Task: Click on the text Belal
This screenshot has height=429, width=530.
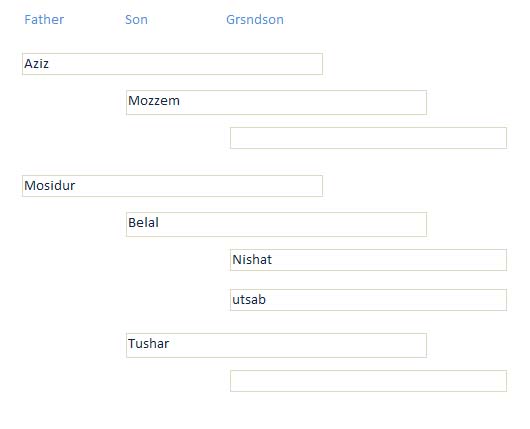Action: coord(143,223)
